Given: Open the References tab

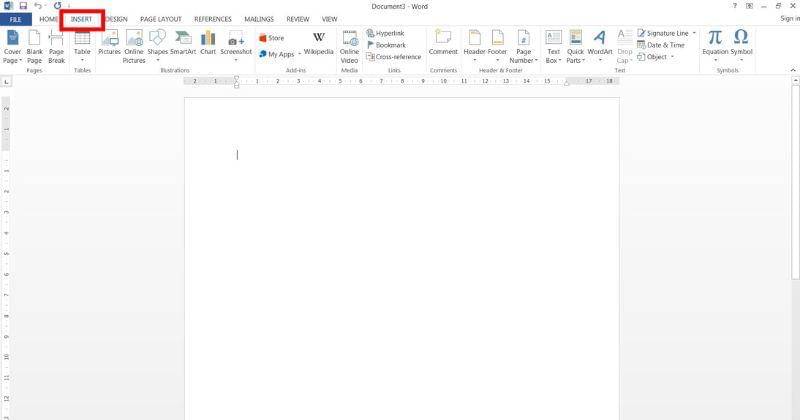Looking at the screenshot, I should [x=212, y=19].
